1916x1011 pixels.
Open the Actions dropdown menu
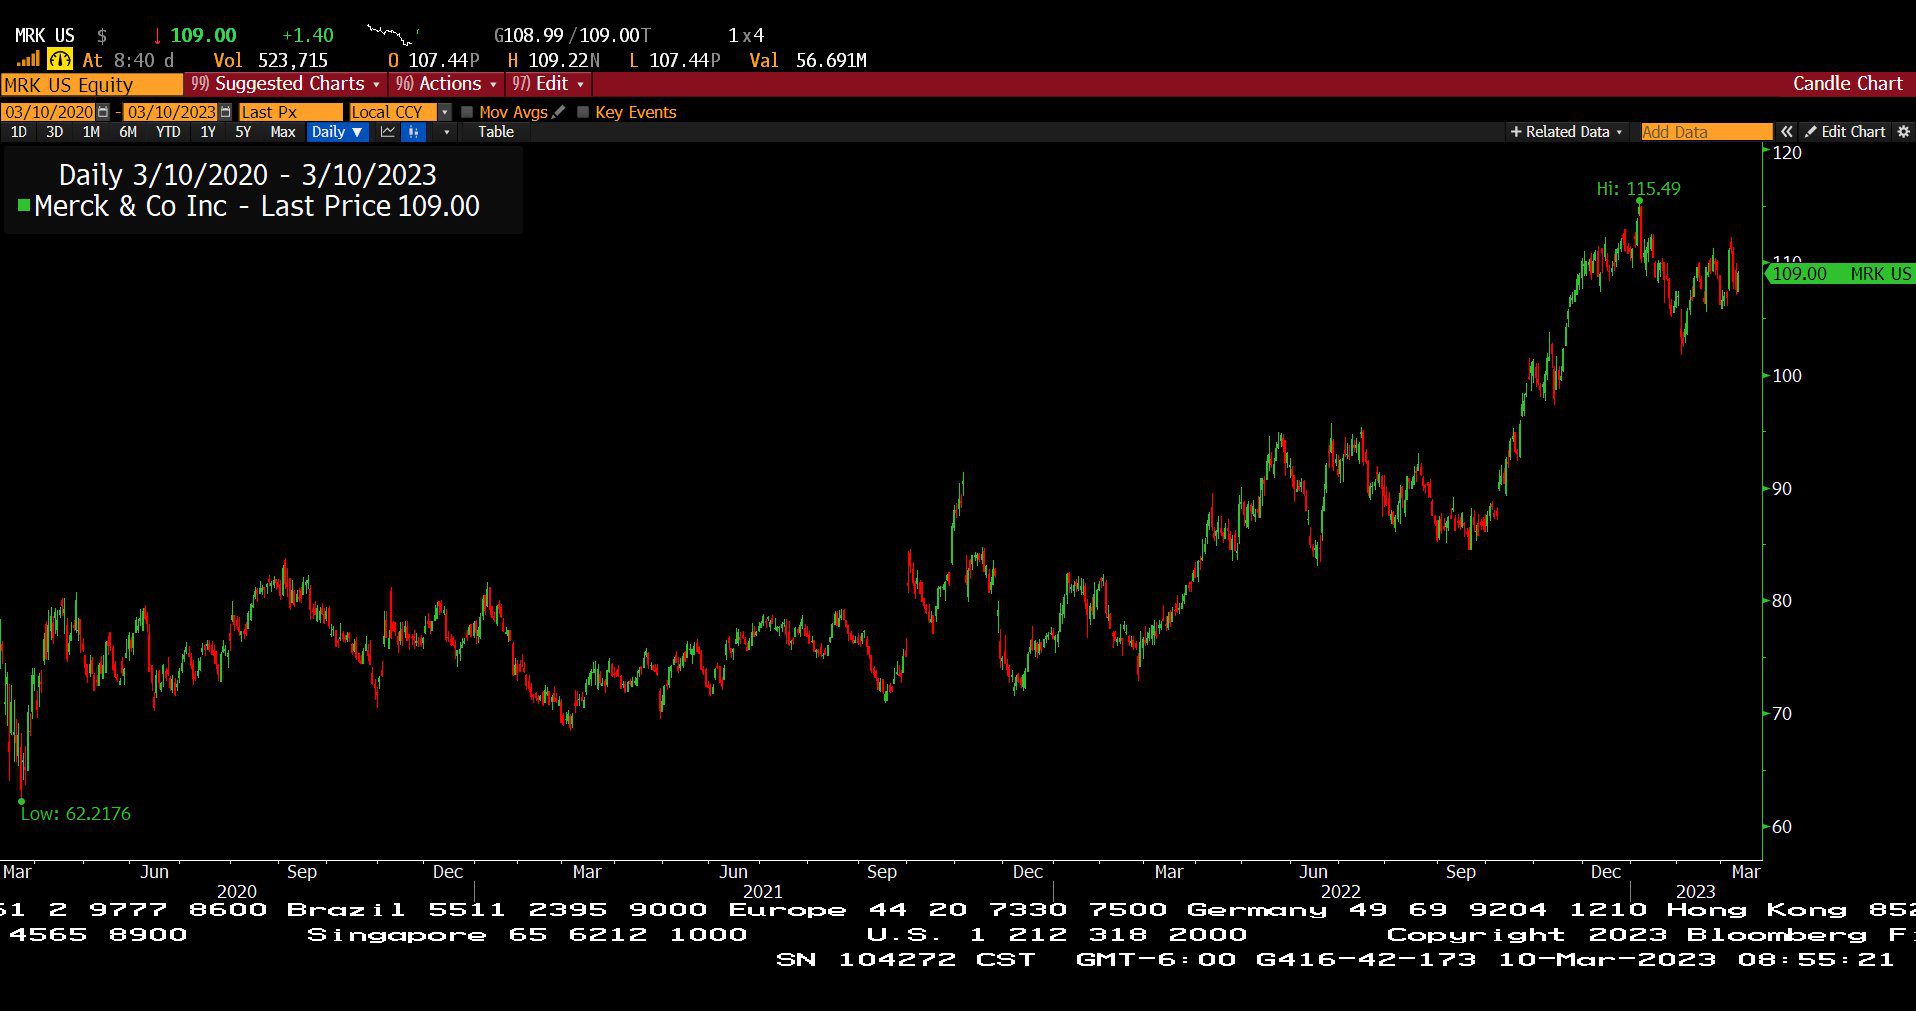click(x=446, y=84)
